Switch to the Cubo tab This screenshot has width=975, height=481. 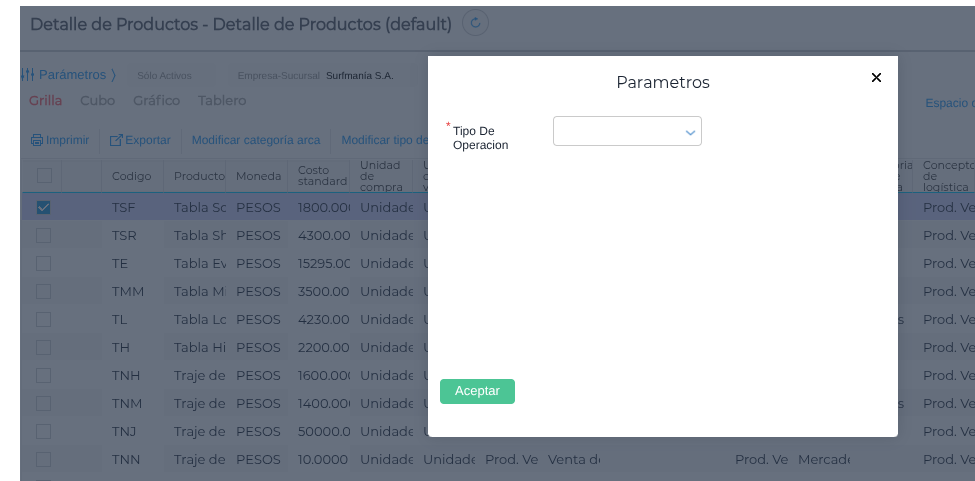coord(97,101)
